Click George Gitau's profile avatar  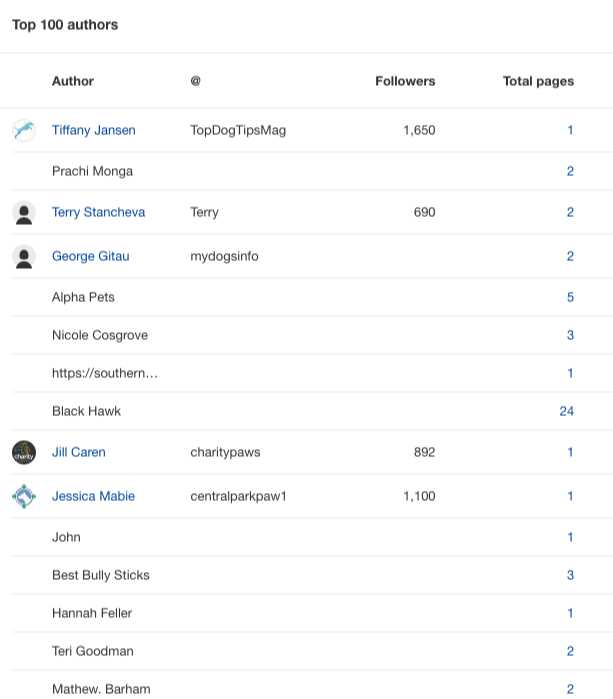pos(24,256)
